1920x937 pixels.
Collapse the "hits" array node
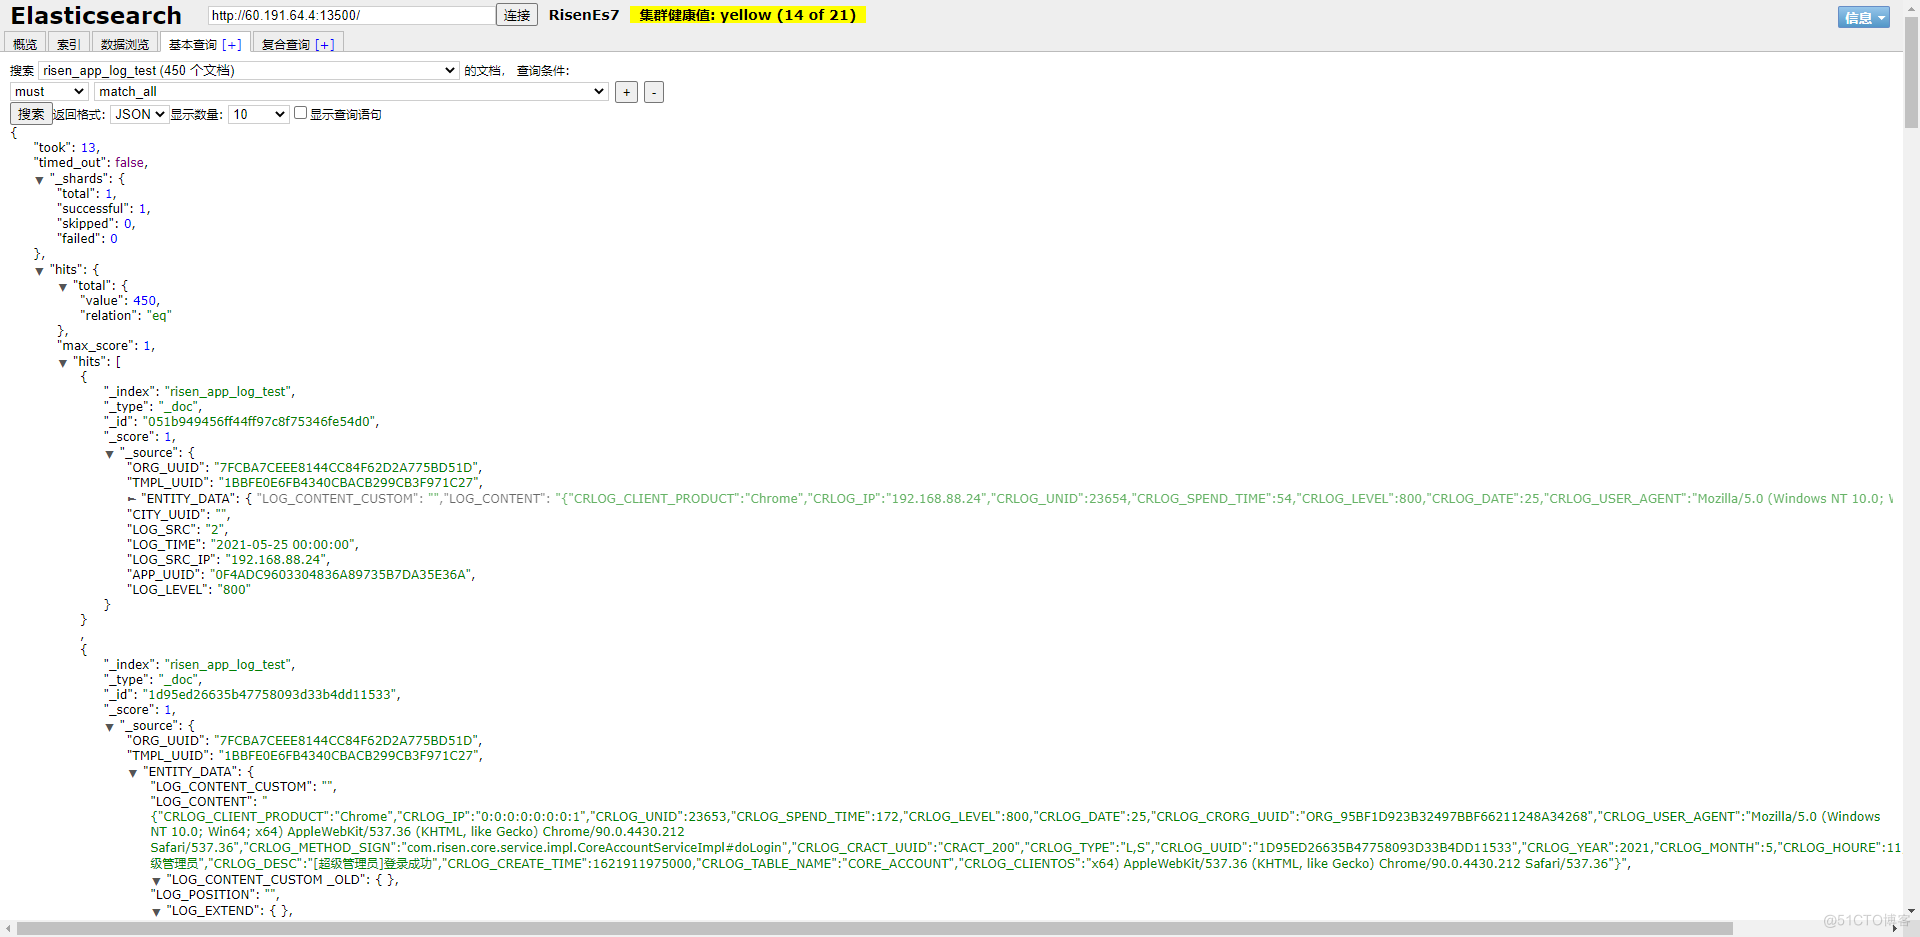(63, 363)
